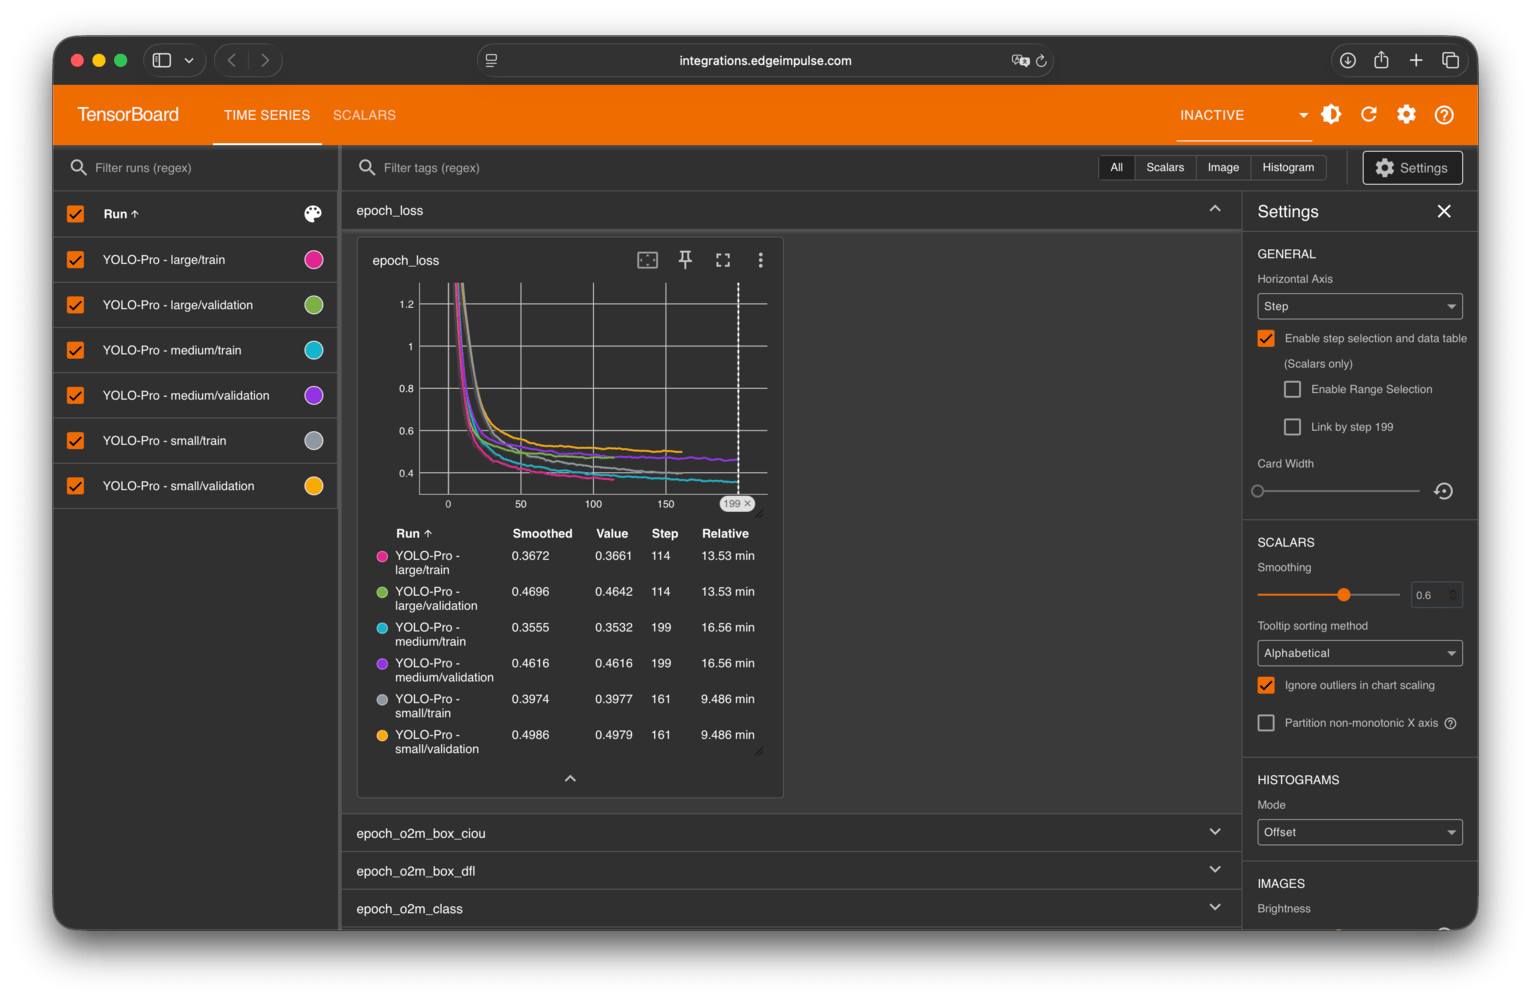Open epoch_loss card more options menu
Screen dimensions: 1531x1000
click(x=760, y=260)
